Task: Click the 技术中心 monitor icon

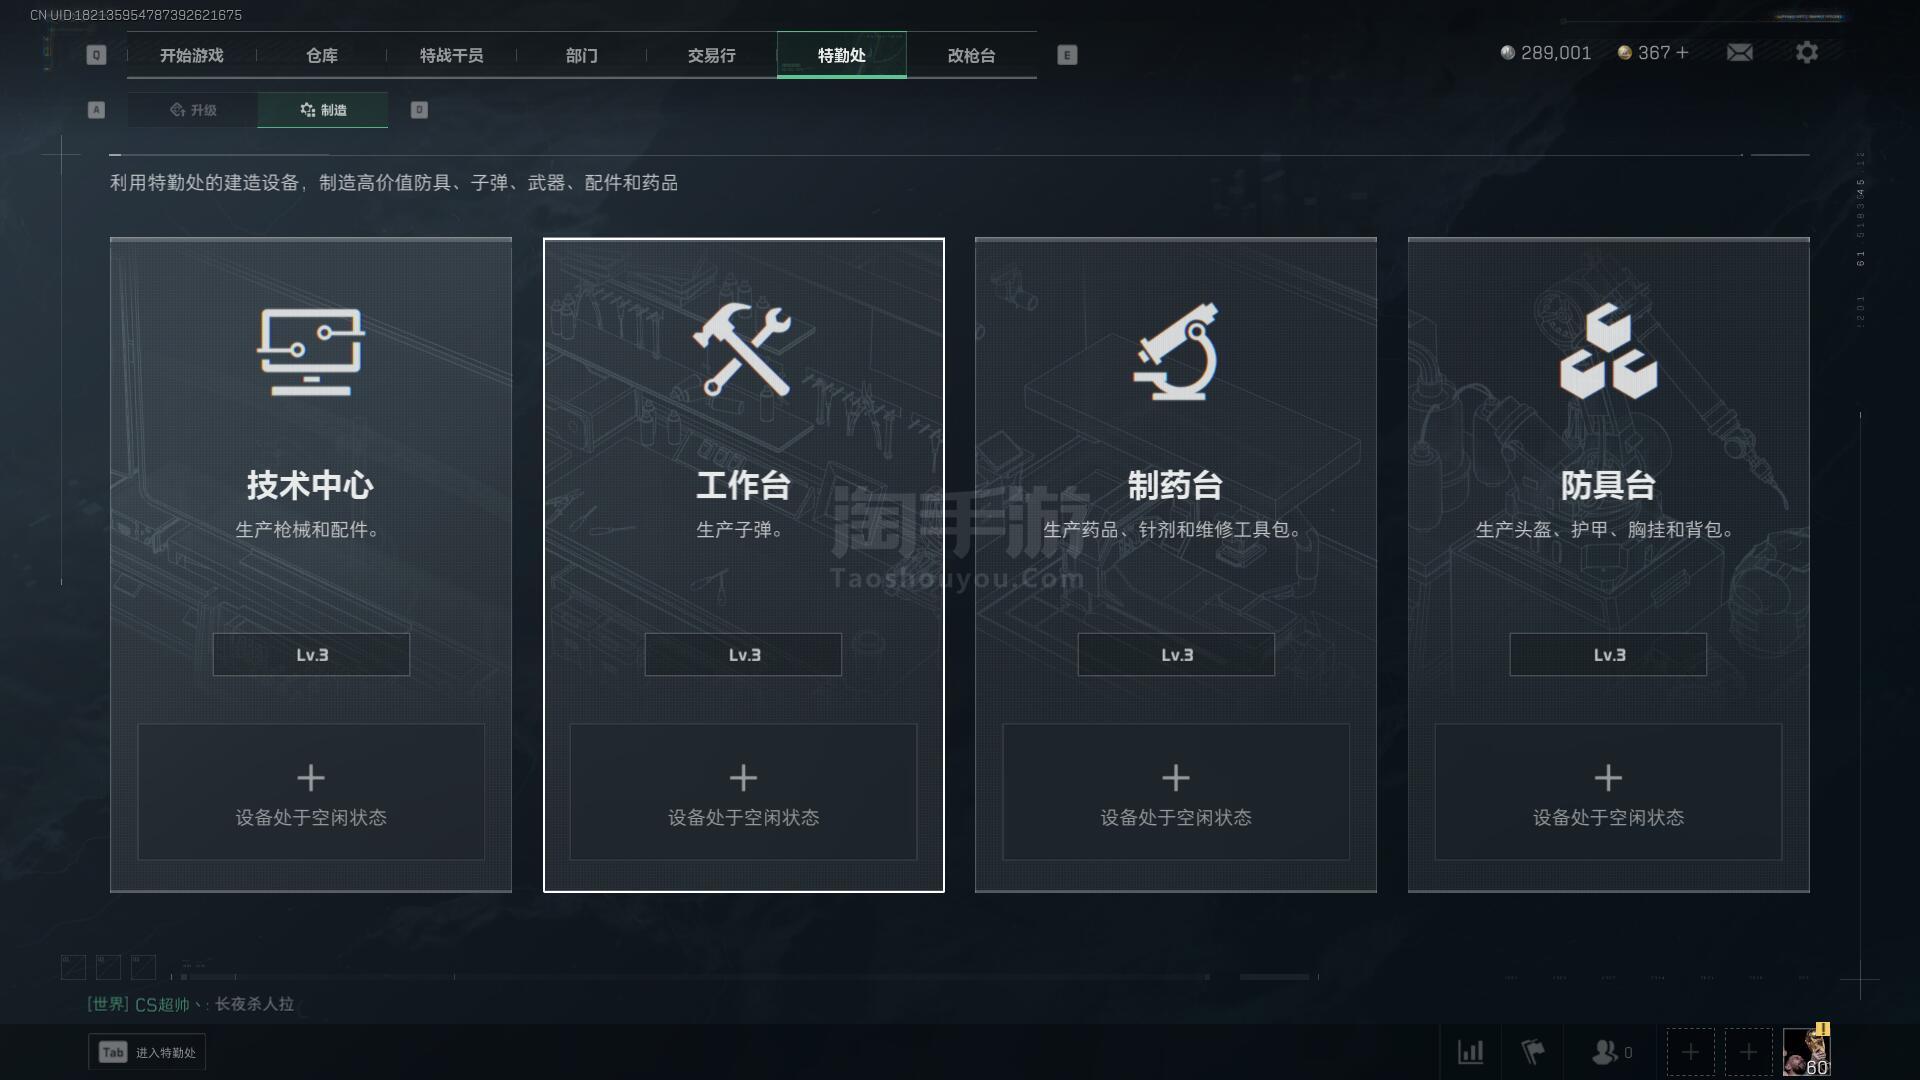Action: (x=311, y=351)
